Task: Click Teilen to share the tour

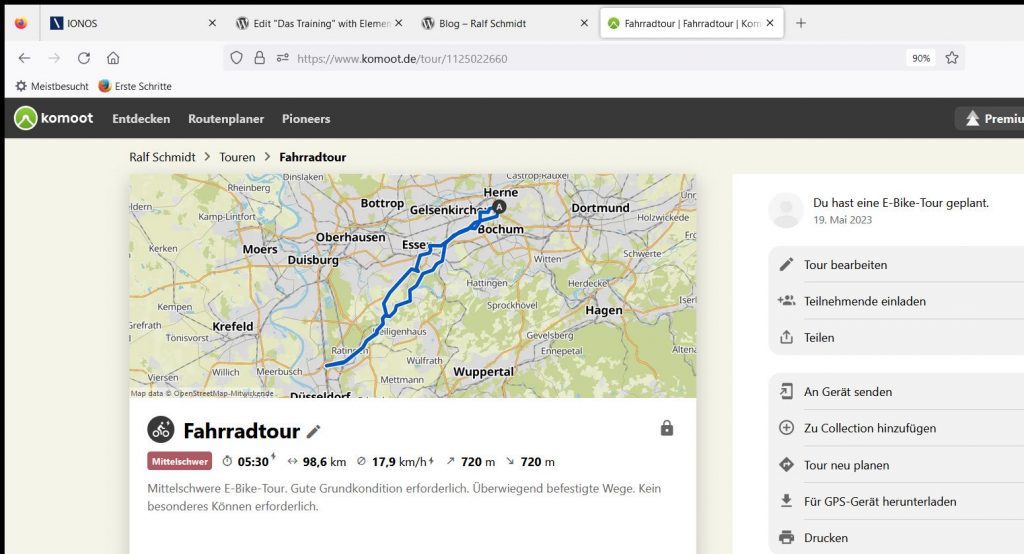Action: coord(818,337)
